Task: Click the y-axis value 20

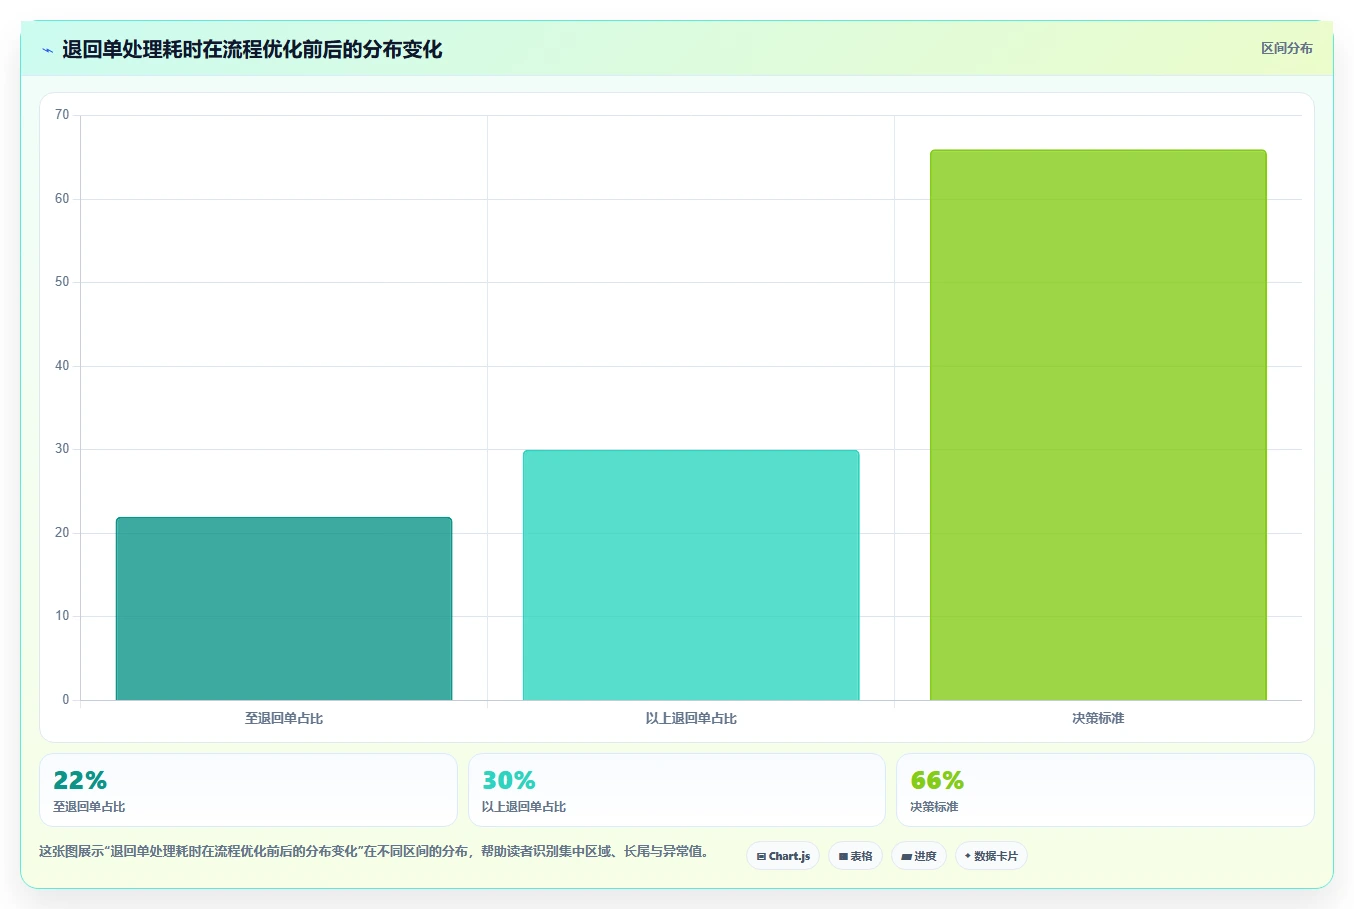Action: tap(62, 533)
